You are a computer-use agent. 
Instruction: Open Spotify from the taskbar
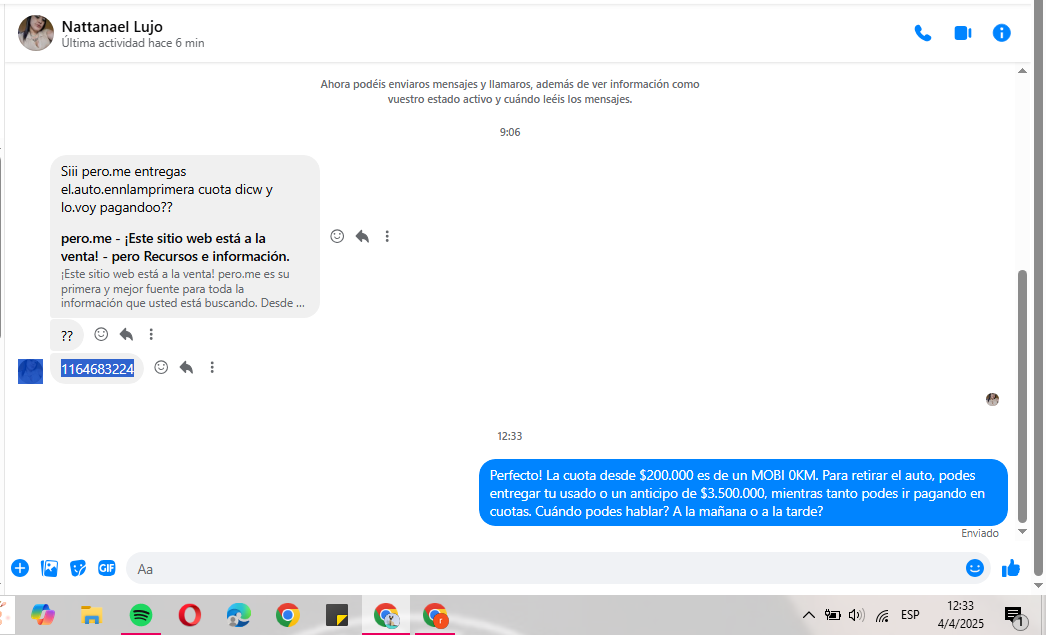140,615
